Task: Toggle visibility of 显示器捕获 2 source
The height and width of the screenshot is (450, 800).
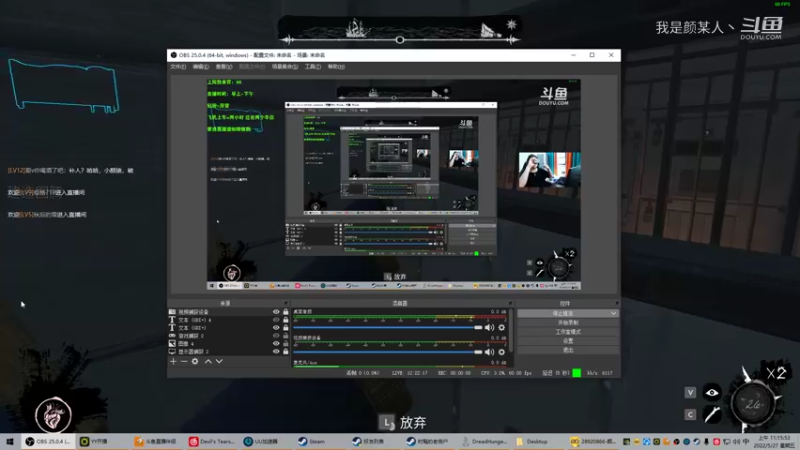Action: [x=276, y=352]
